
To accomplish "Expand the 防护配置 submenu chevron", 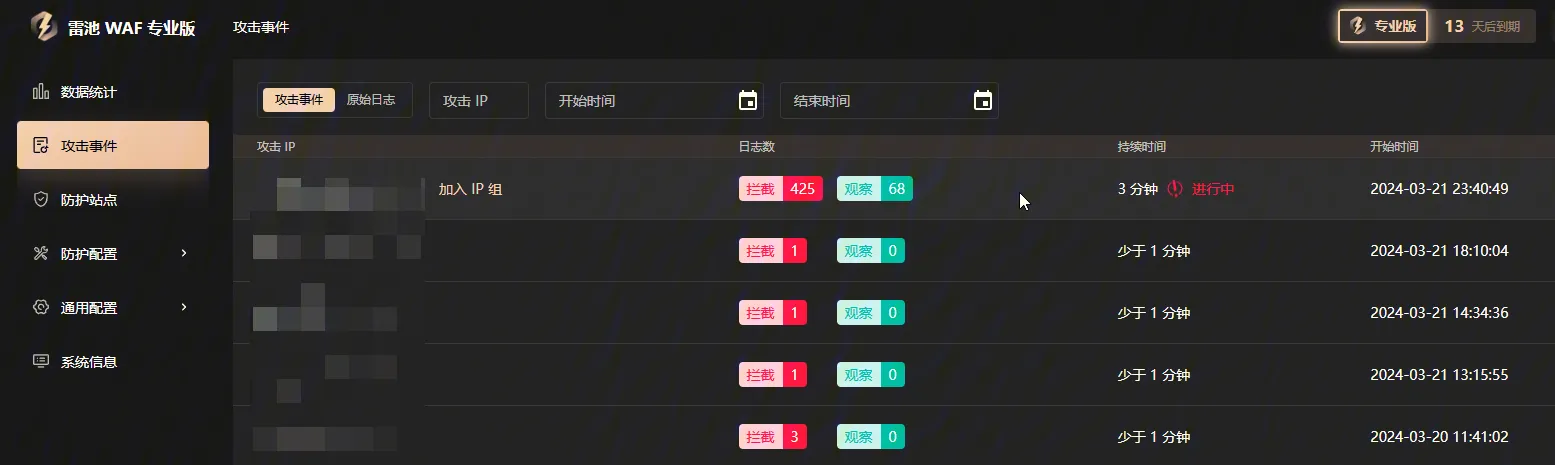I will click(x=184, y=254).
